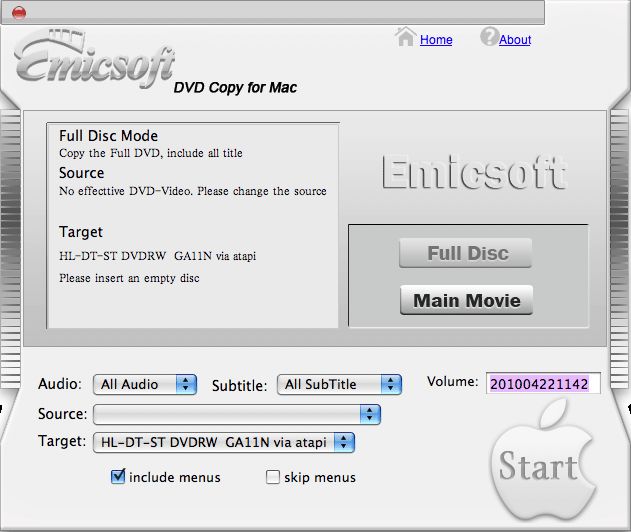Click the "Full Disc Mode" heading text

(108, 136)
